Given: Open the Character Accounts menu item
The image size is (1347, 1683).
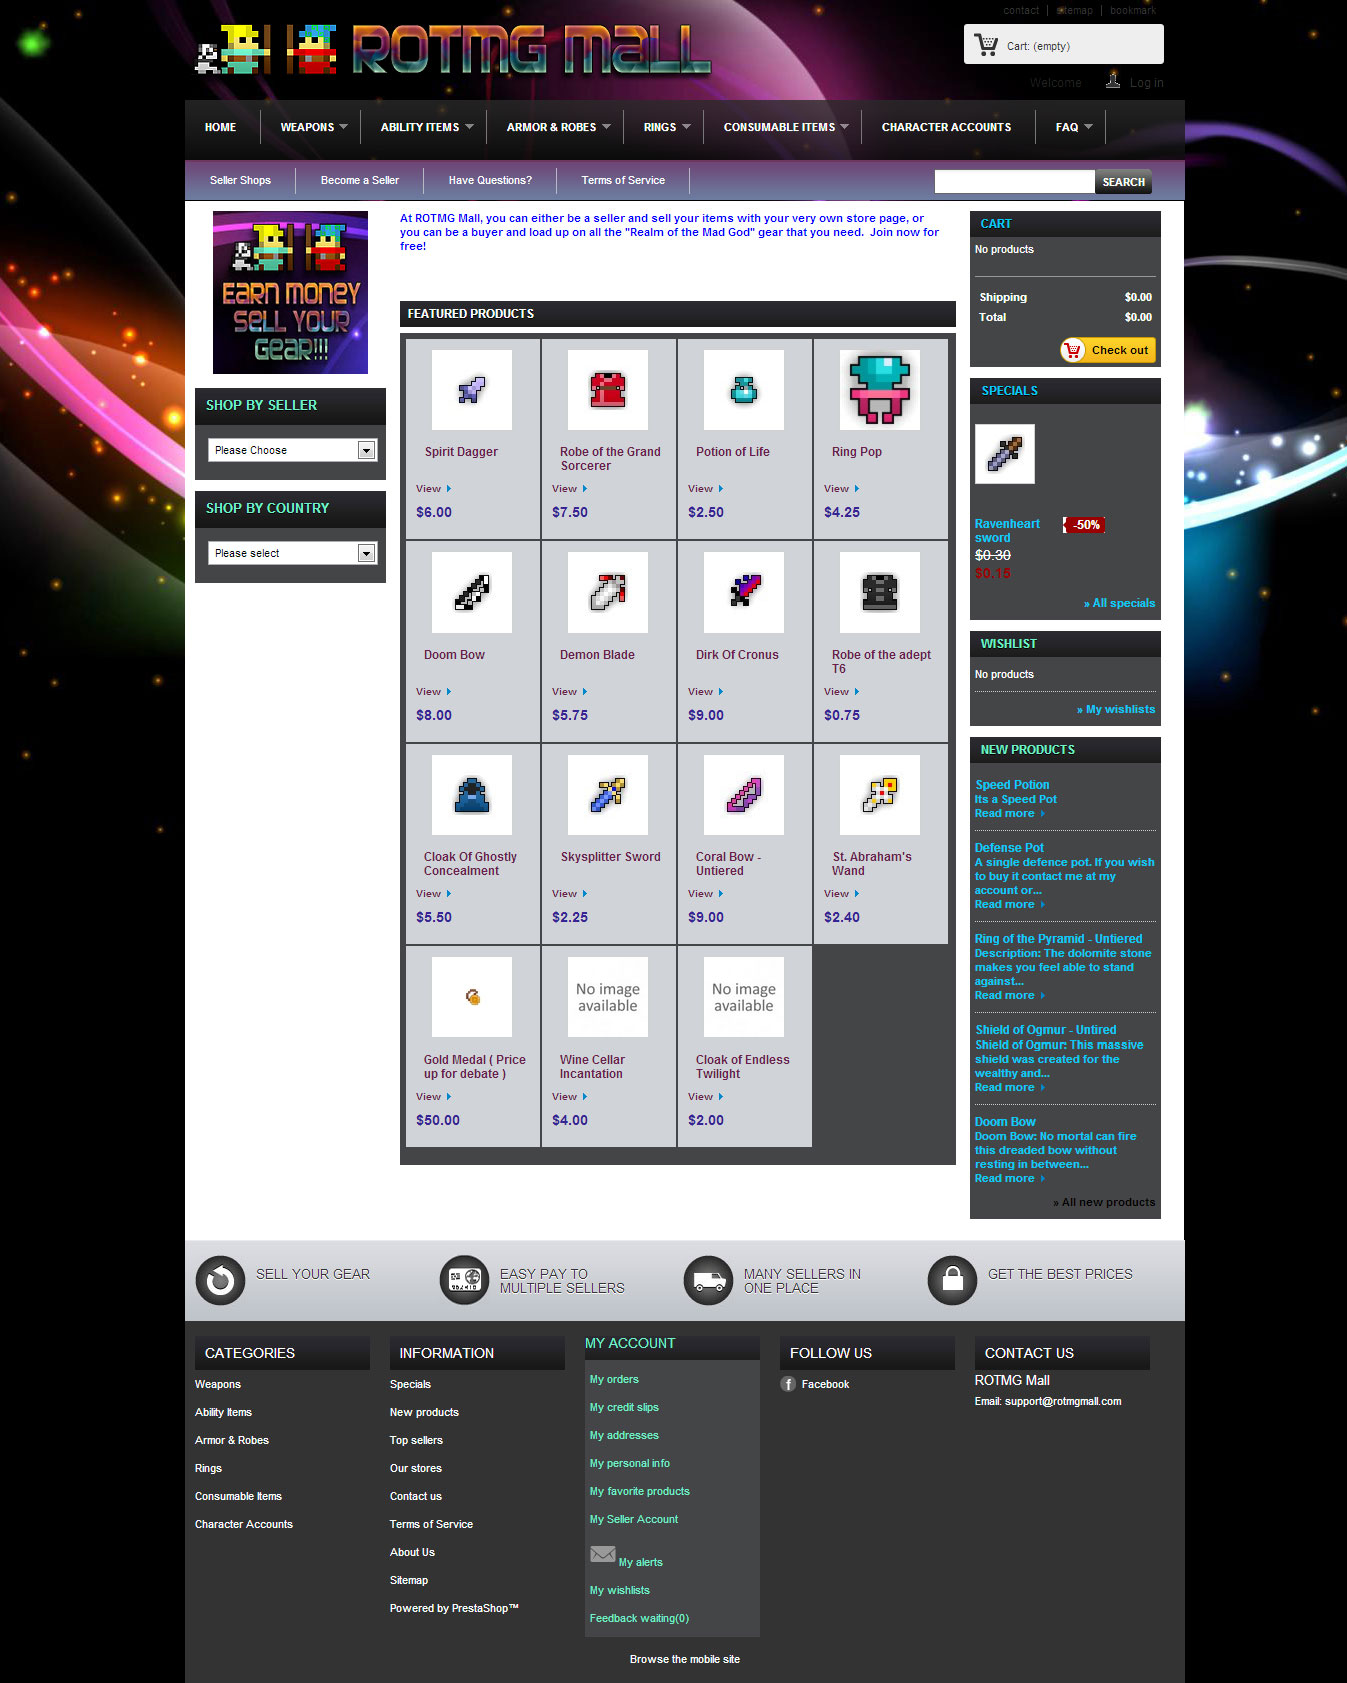Looking at the screenshot, I should click(x=946, y=127).
